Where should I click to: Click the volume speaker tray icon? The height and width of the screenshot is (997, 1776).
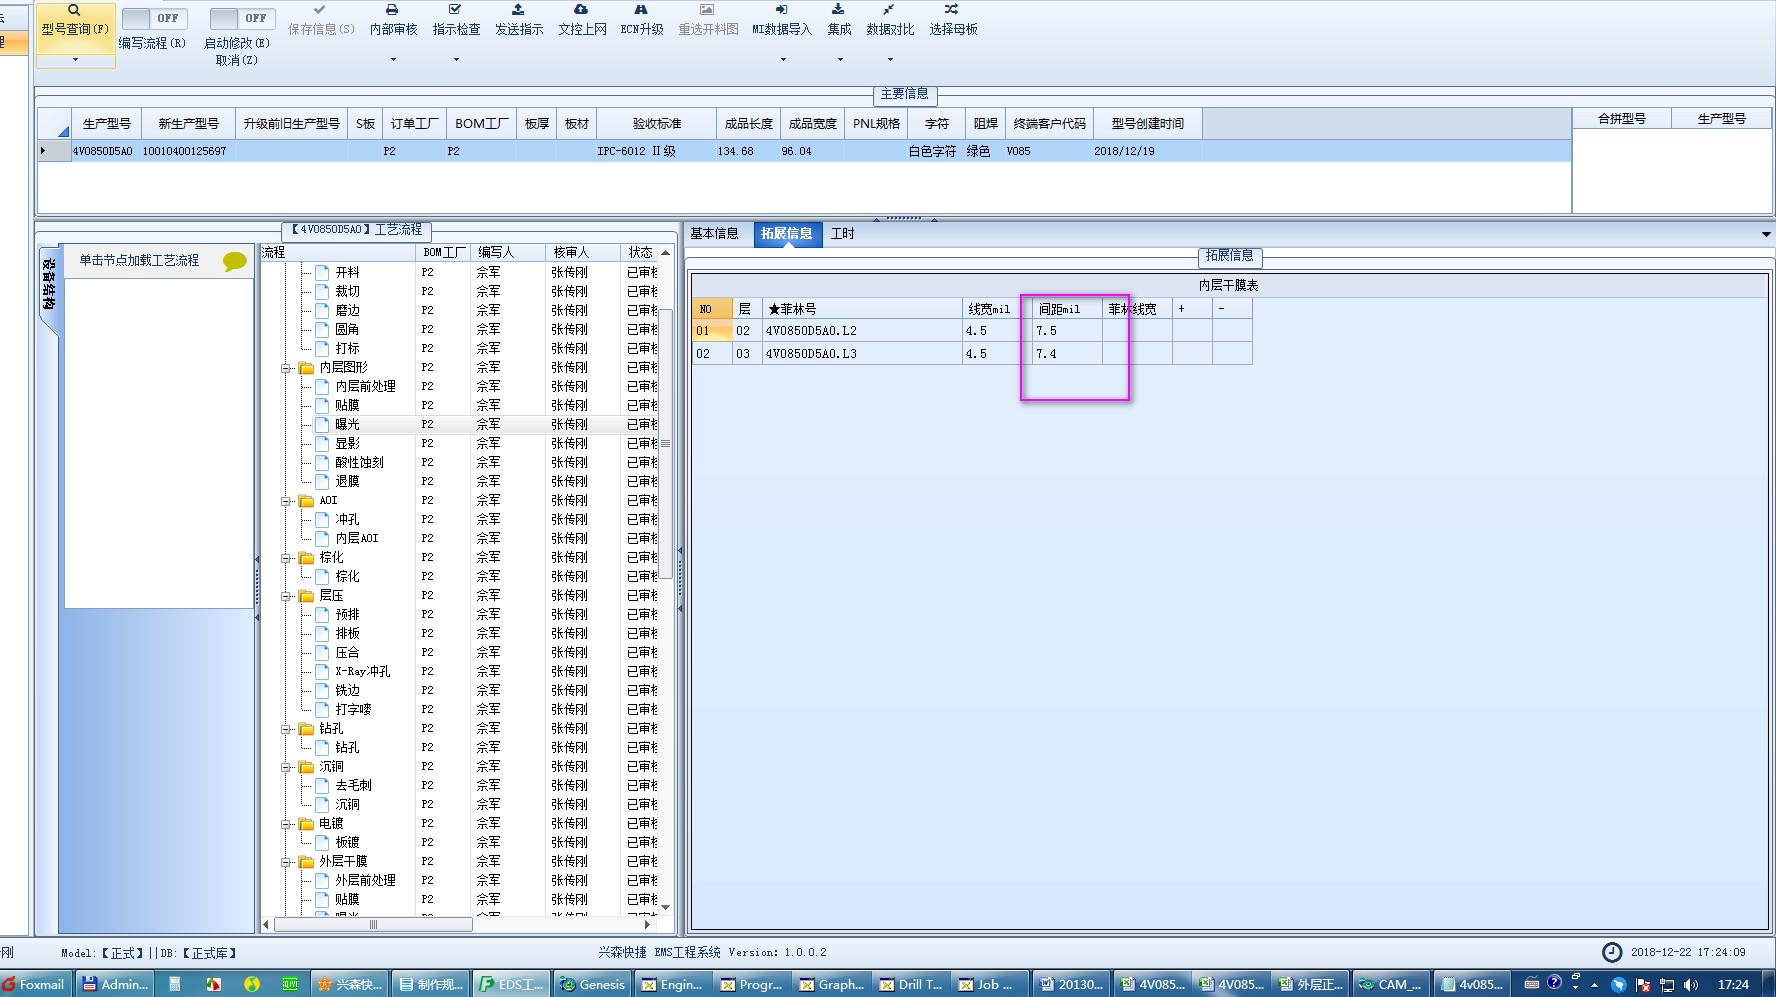[1691, 985]
